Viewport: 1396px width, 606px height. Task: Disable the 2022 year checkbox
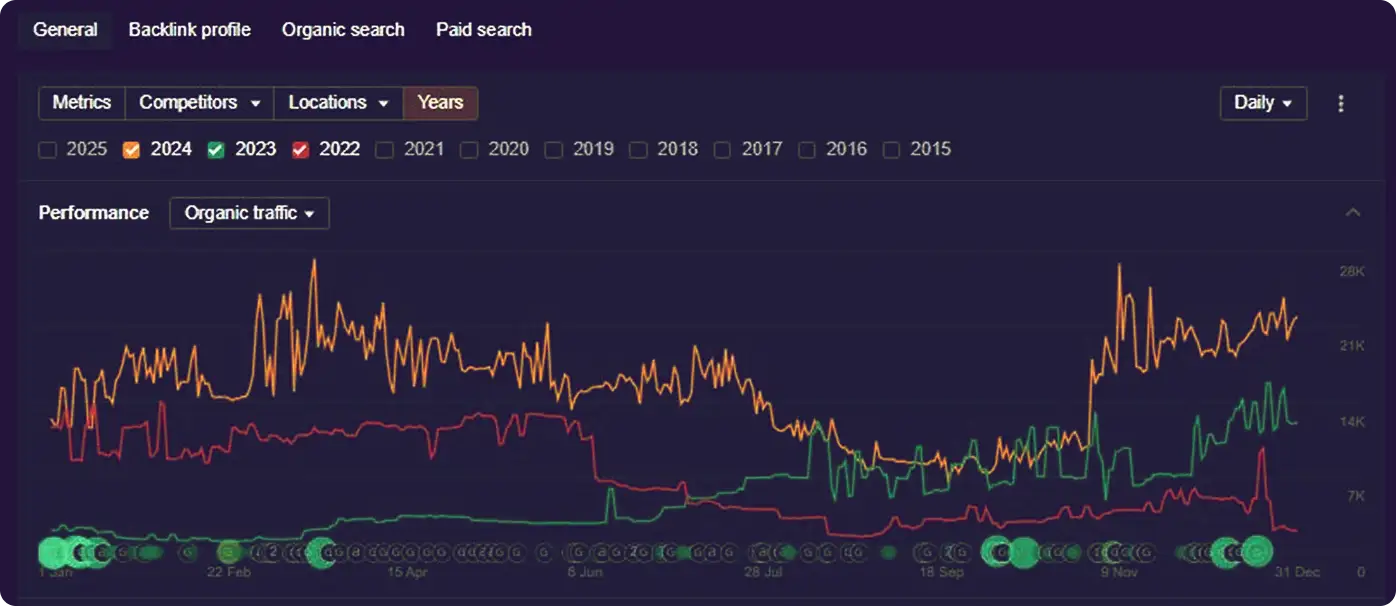[300, 150]
